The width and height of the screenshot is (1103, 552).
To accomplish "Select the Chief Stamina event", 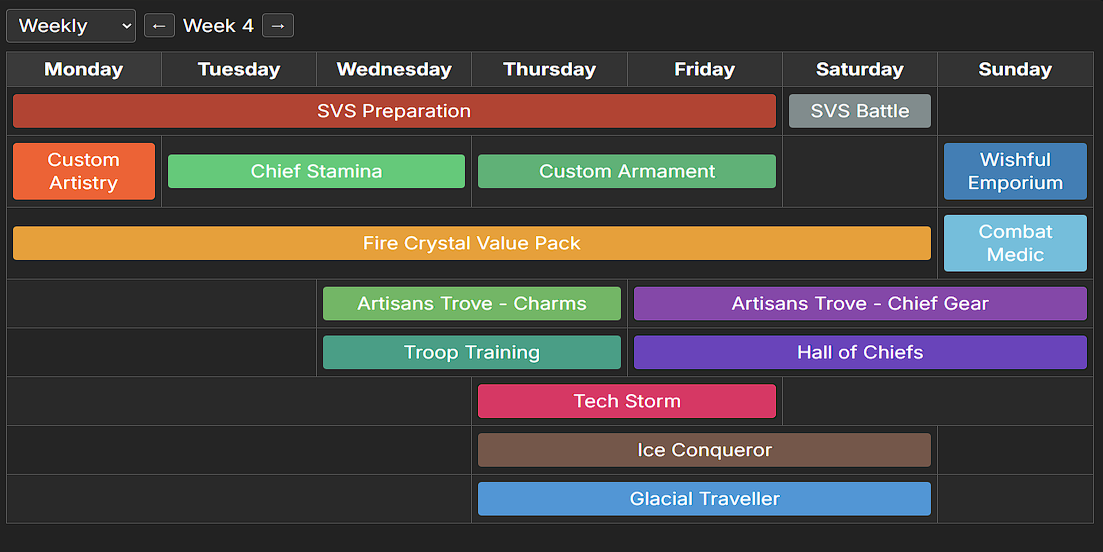I will (316, 171).
